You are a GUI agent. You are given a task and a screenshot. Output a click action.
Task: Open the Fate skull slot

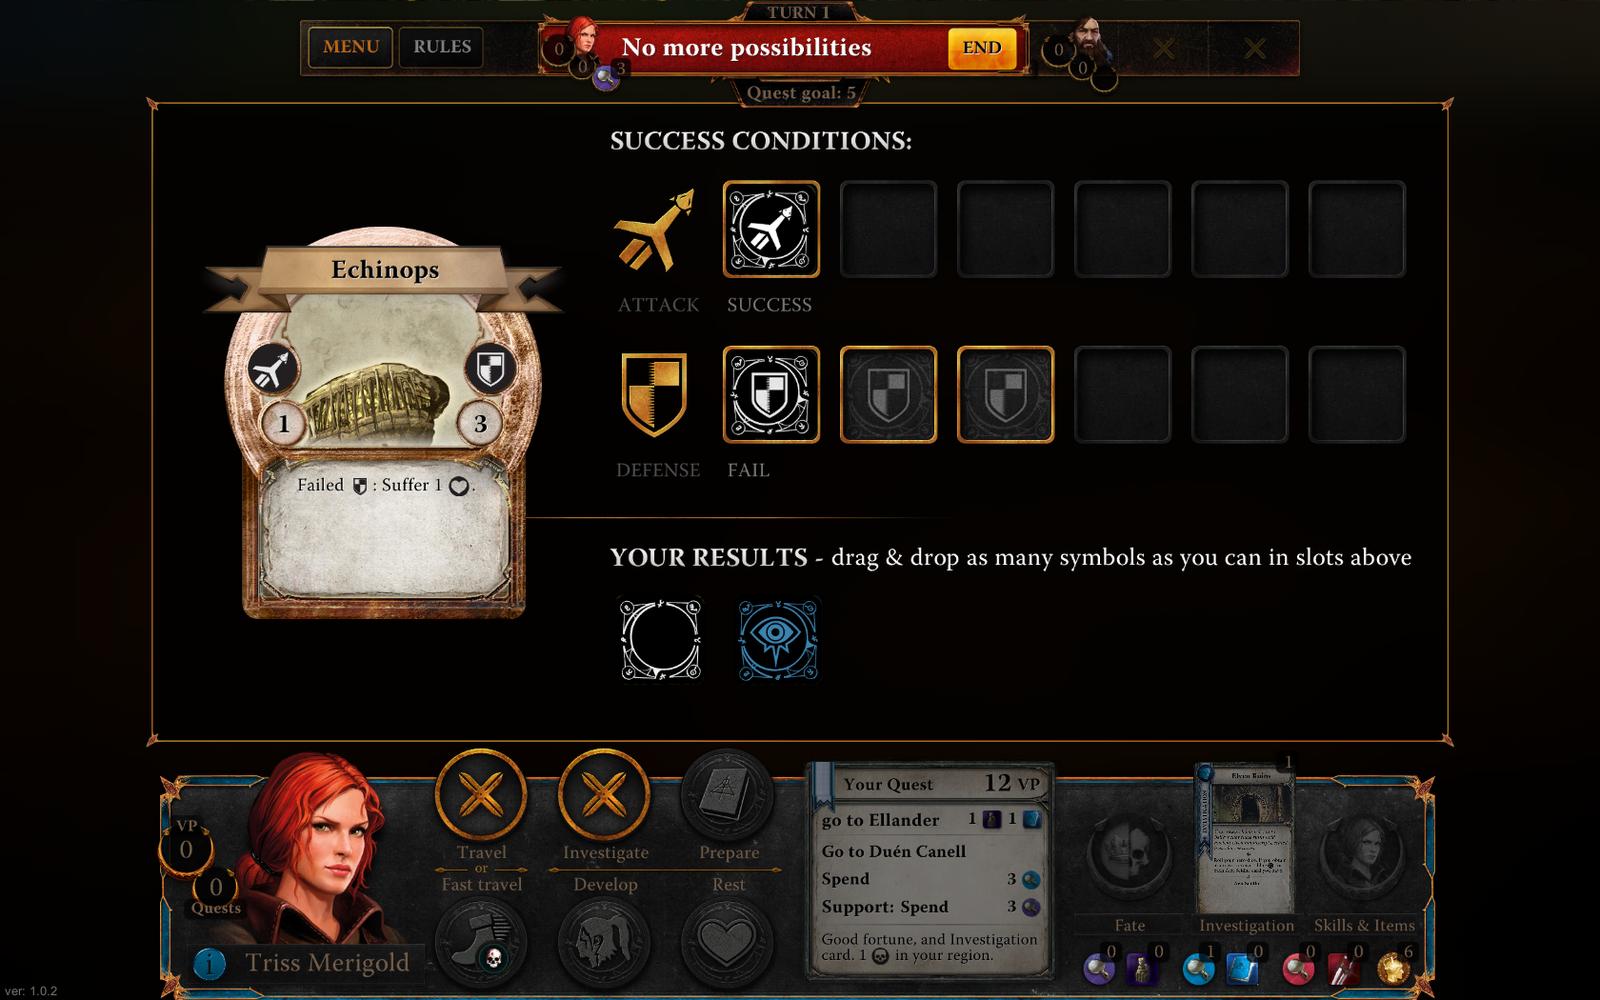pyautogui.click(x=1130, y=855)
